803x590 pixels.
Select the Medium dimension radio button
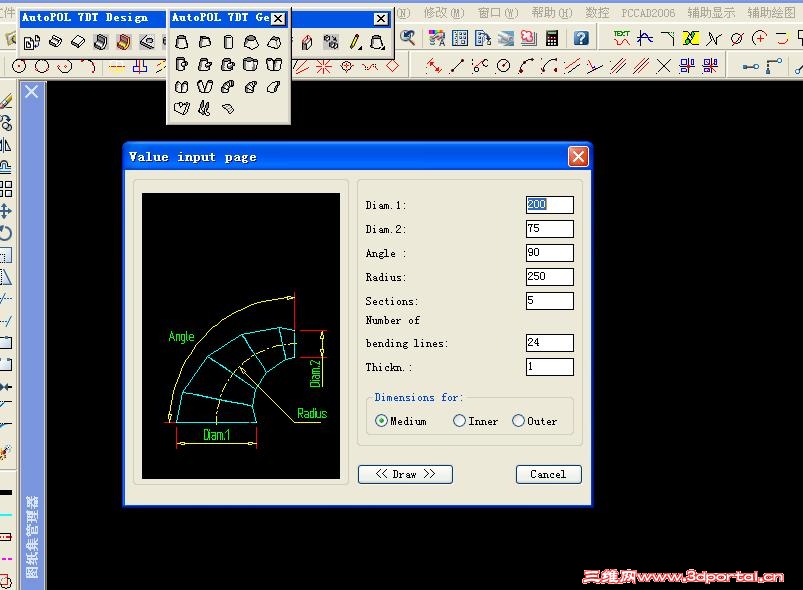[x=381, y=421]
